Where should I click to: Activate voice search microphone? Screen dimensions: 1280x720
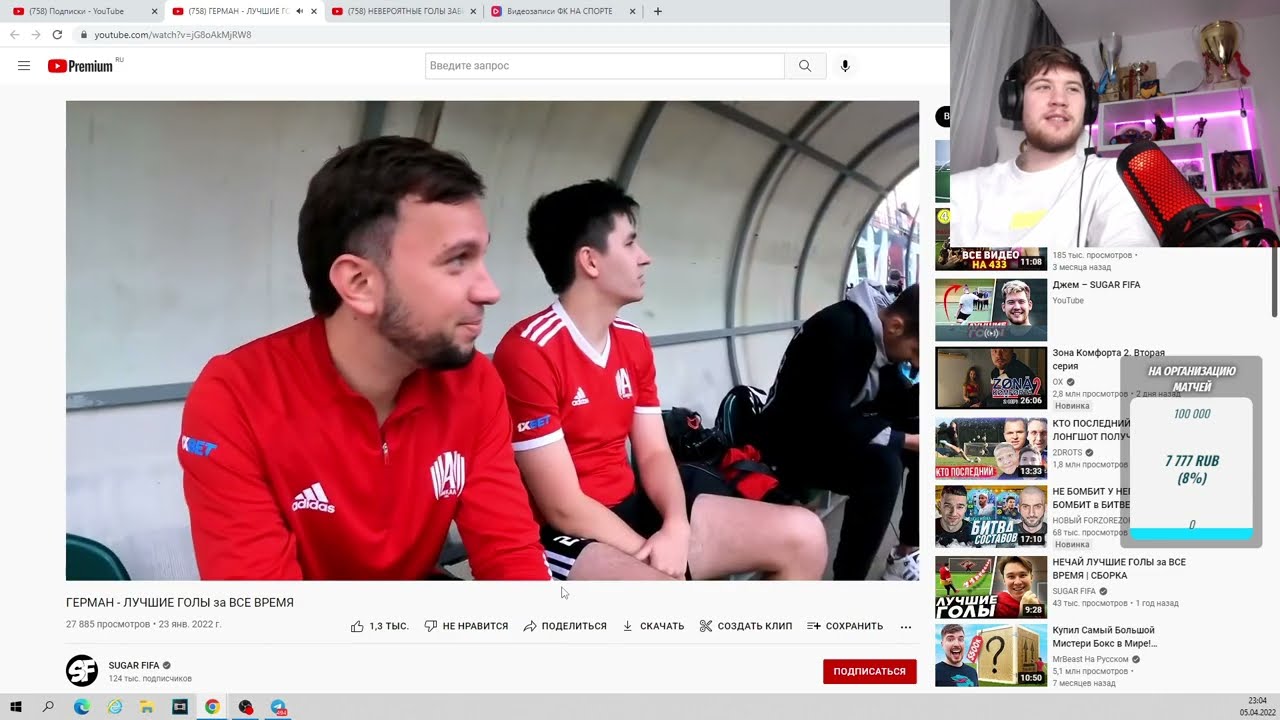(845, 66)
